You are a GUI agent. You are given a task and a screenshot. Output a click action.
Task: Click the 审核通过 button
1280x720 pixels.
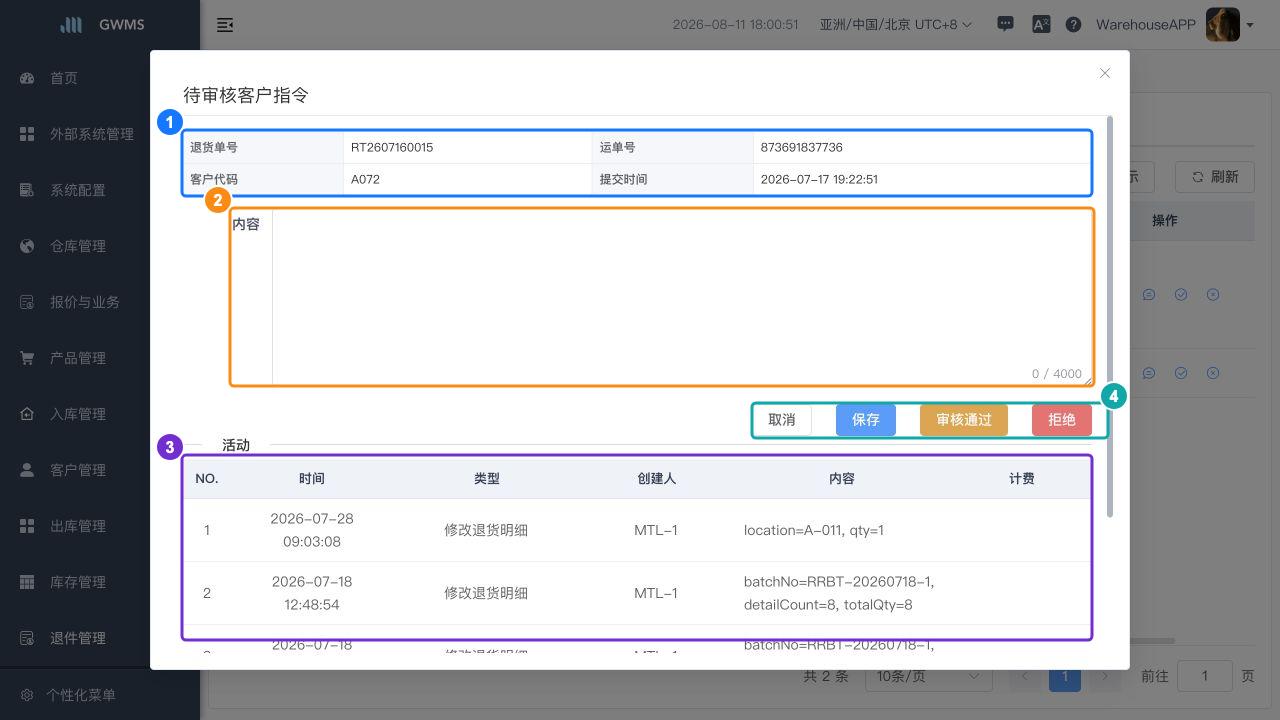(964, 420)
